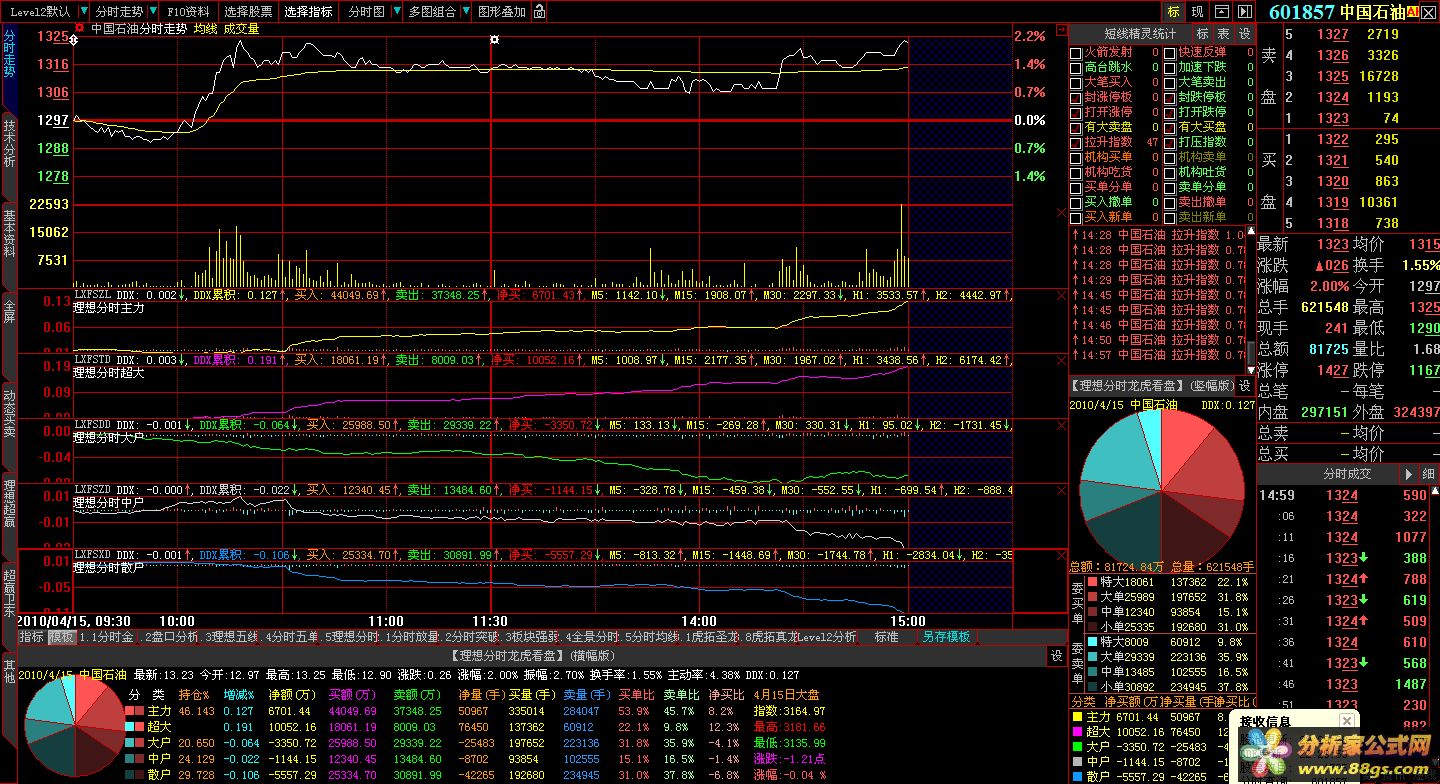Close the LXFSTD indicator pane with X
This screenshot has height=784, width=1440.
(1061, 359)
